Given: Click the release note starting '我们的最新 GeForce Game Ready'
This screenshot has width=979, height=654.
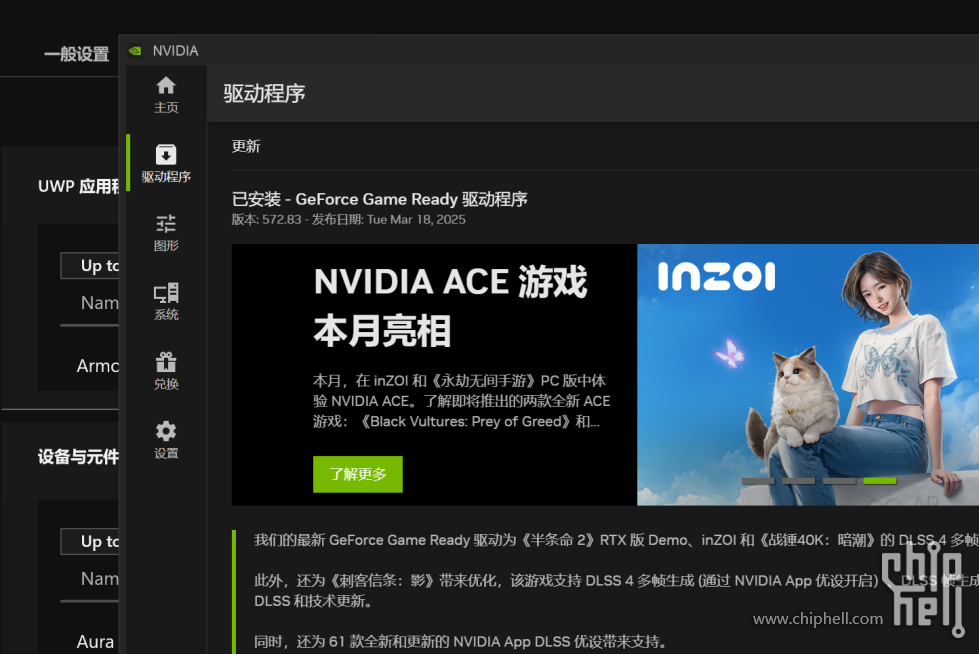Looking at the screenshot, I should (616, 540).
